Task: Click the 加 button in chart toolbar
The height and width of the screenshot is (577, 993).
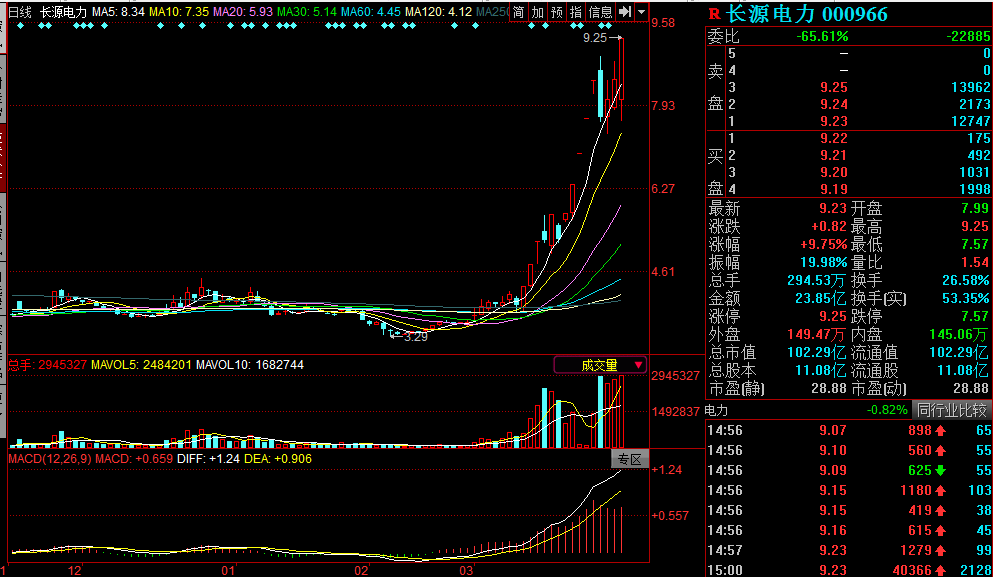Action: [x=538, y=12]
